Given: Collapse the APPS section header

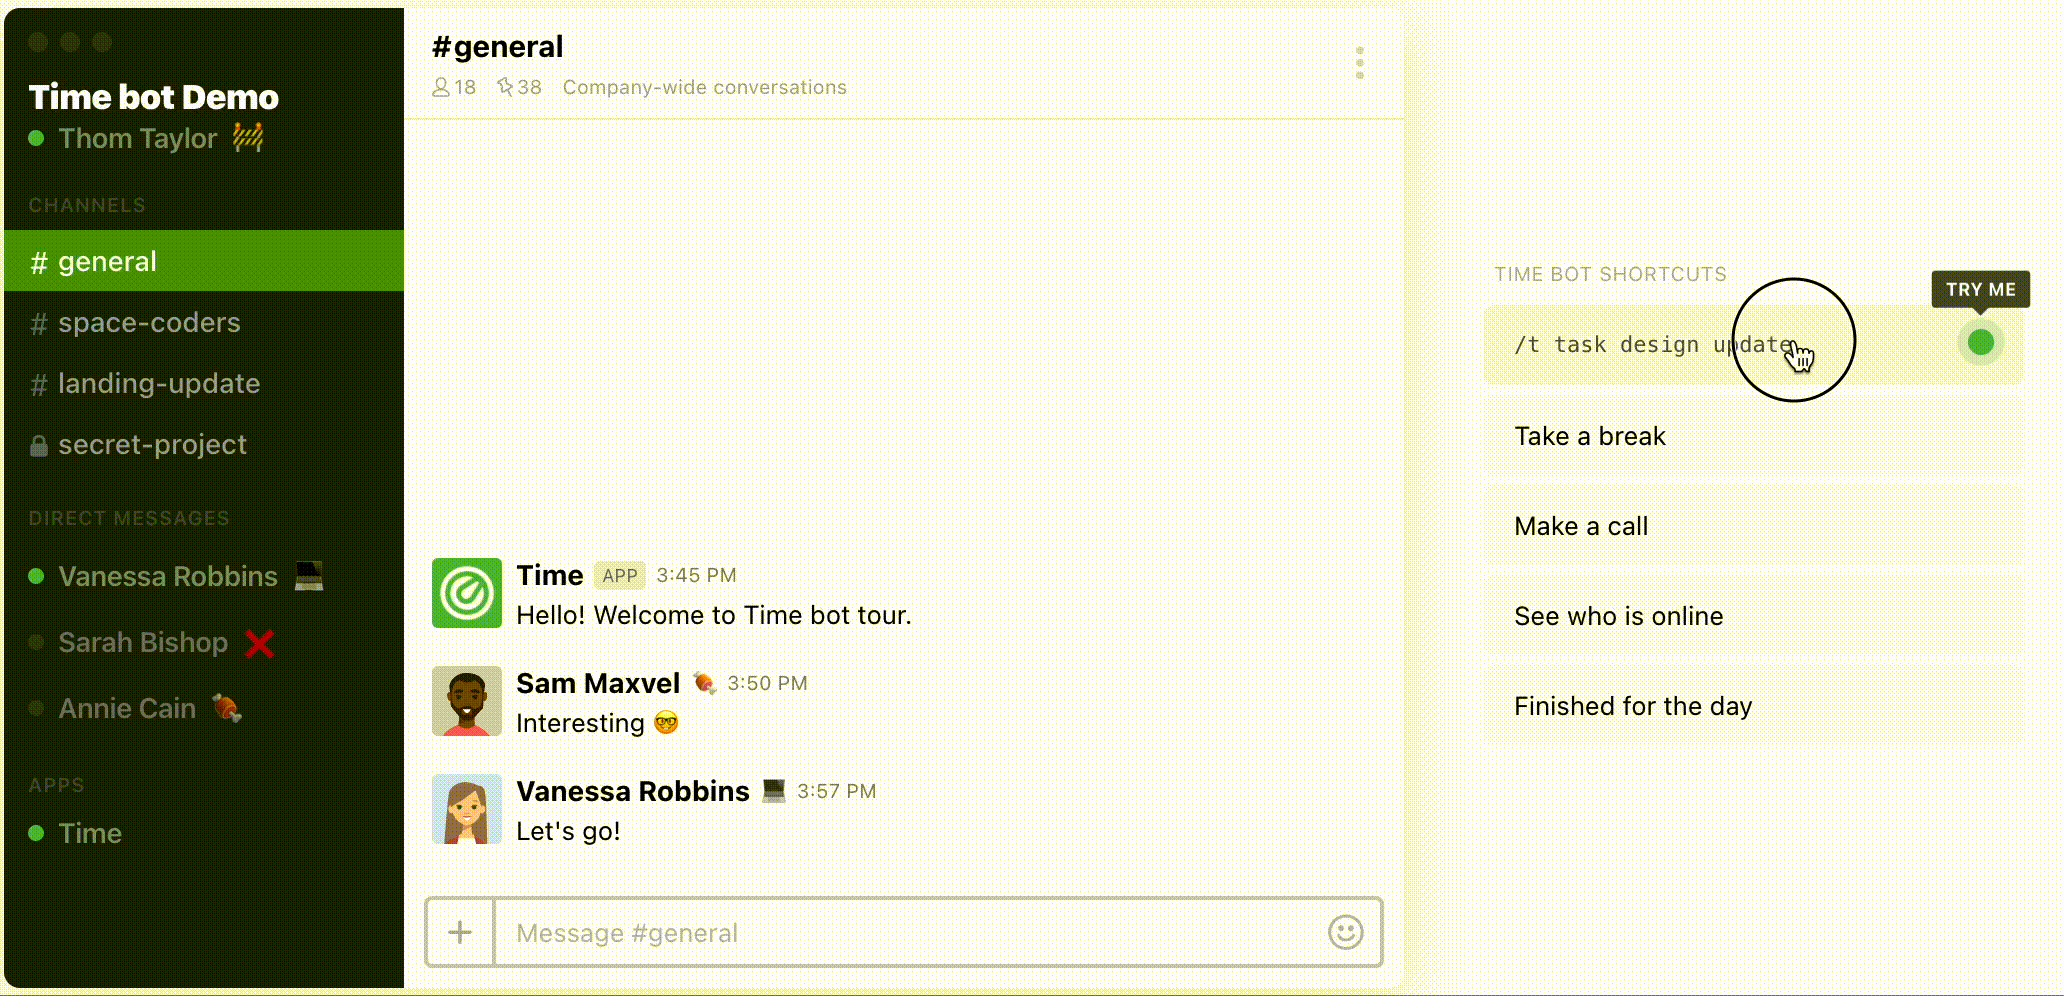Looking at the screenshot, I should click(56, 785).
